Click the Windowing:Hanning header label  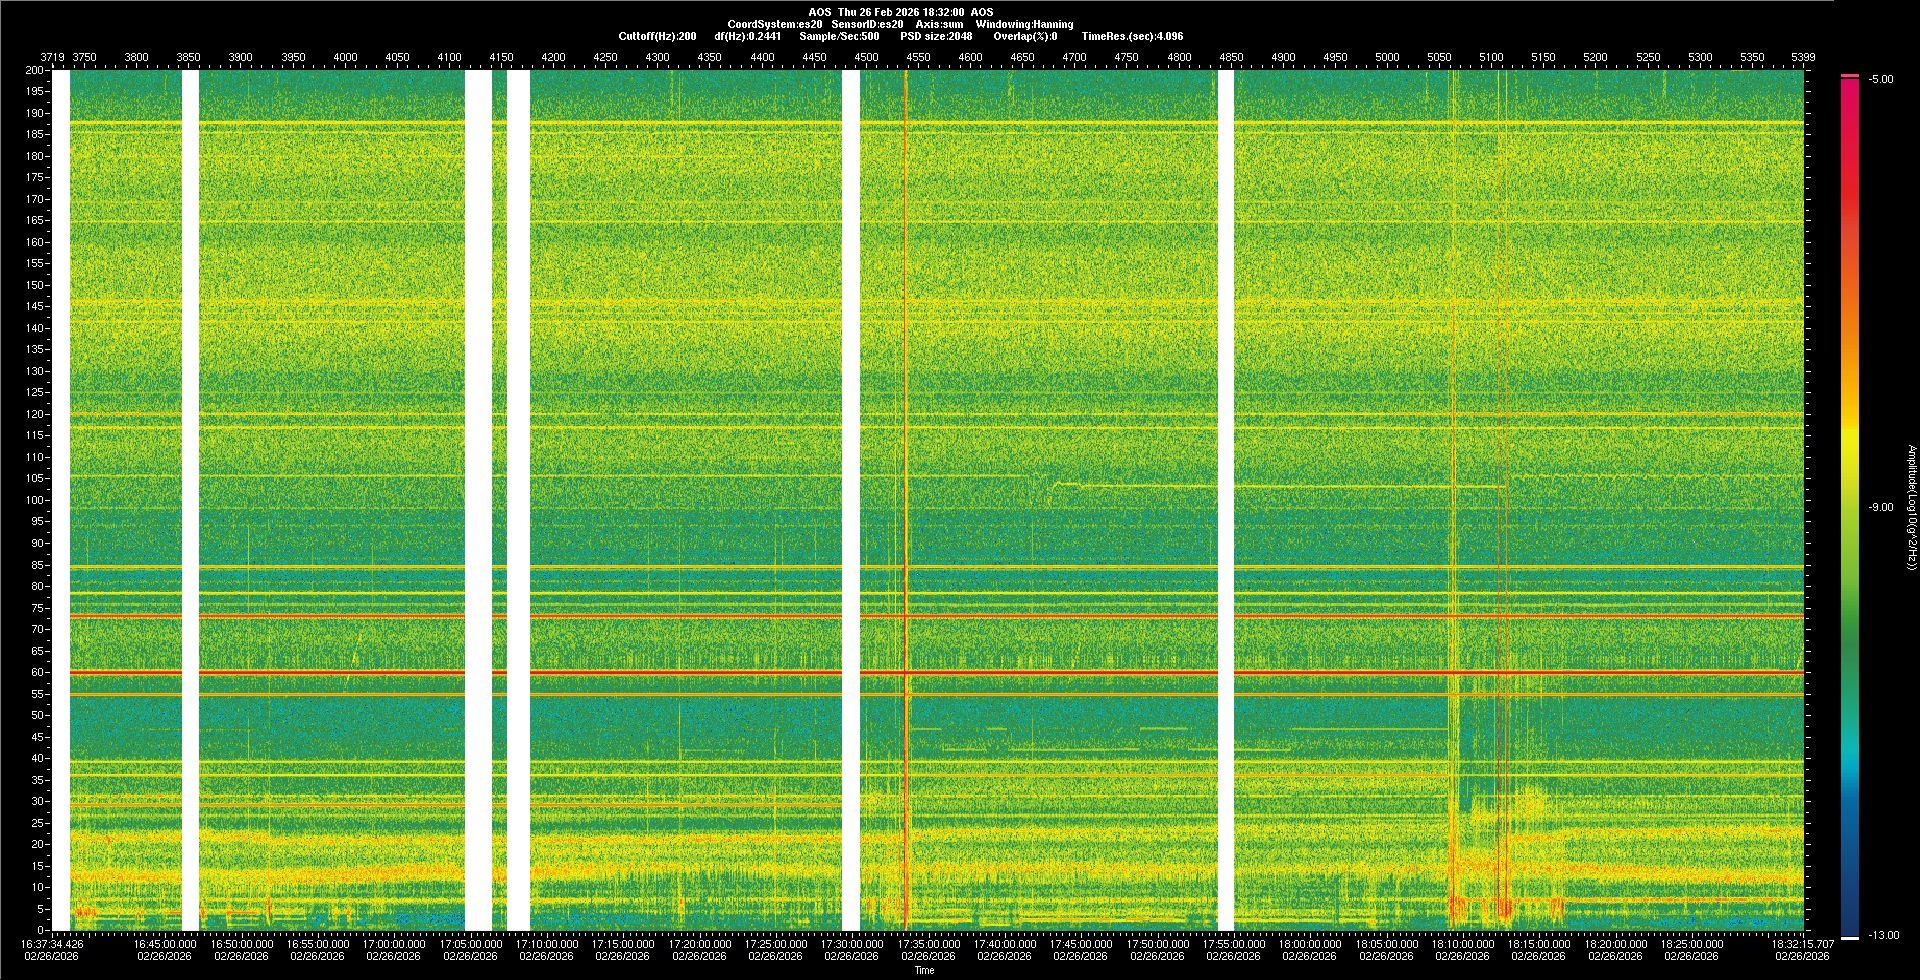coord(1024,24)
